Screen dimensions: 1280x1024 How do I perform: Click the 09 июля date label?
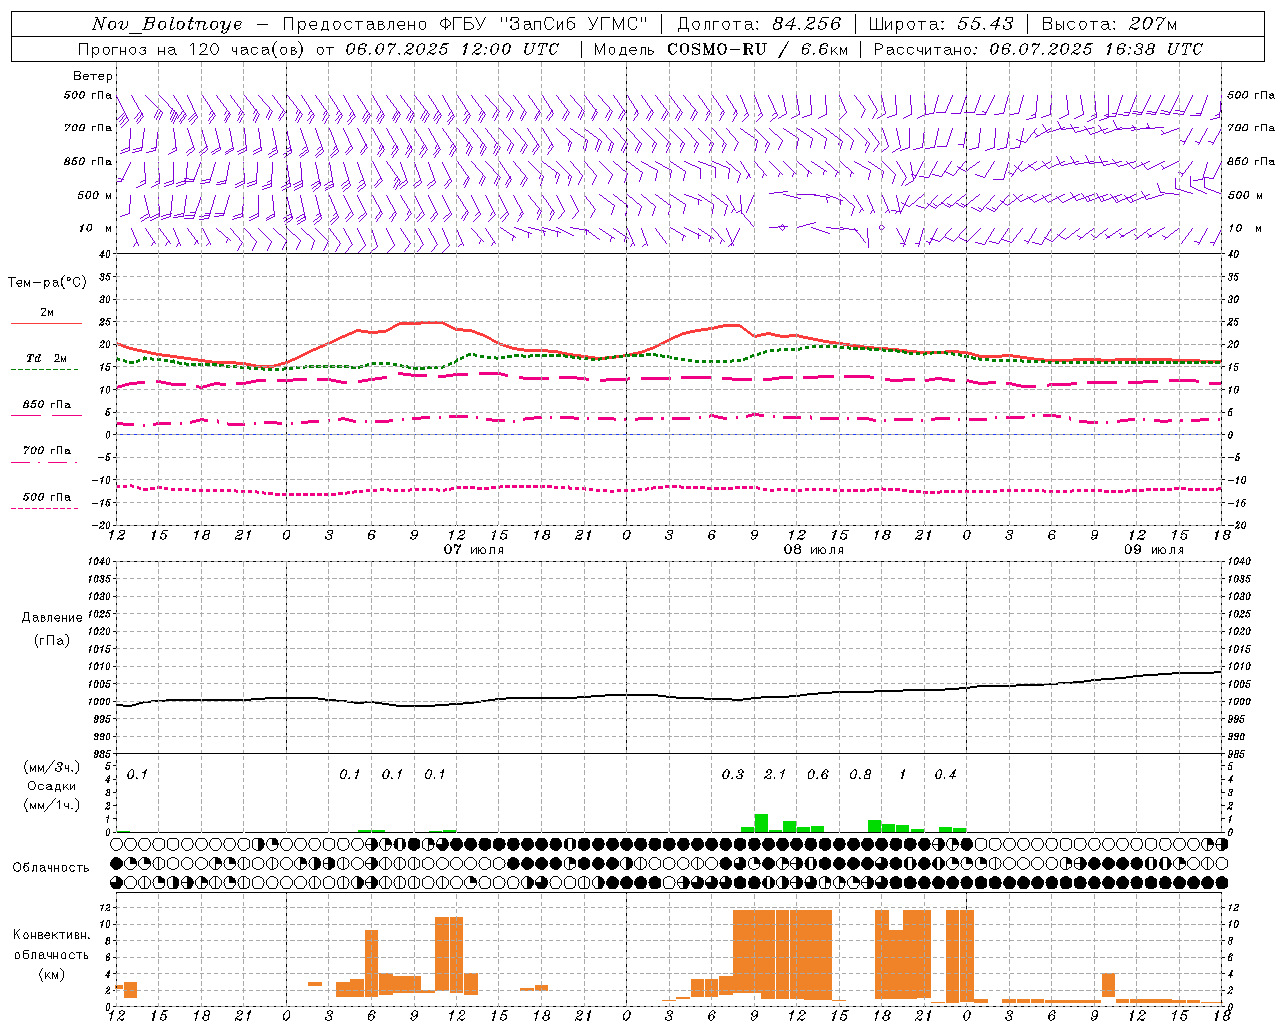click(x=1153, y=550)
